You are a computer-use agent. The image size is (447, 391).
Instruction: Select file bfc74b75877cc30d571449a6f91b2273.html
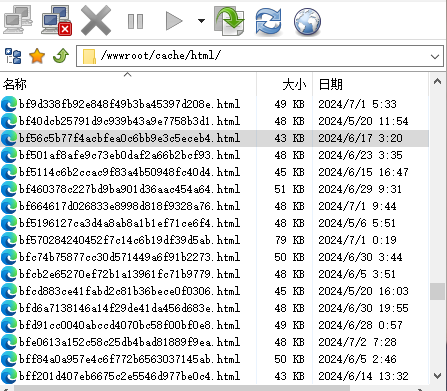129,257
